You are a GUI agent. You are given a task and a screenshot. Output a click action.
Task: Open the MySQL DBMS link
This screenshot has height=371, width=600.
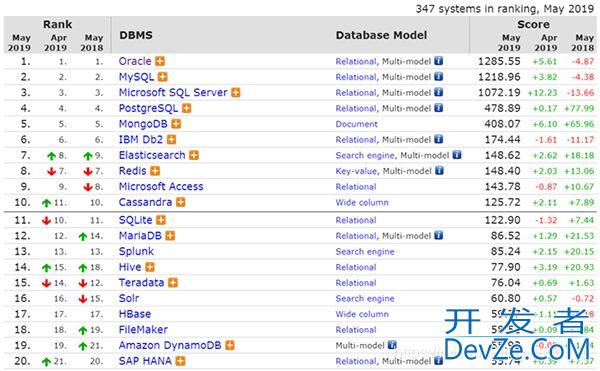tap(136, 77)
